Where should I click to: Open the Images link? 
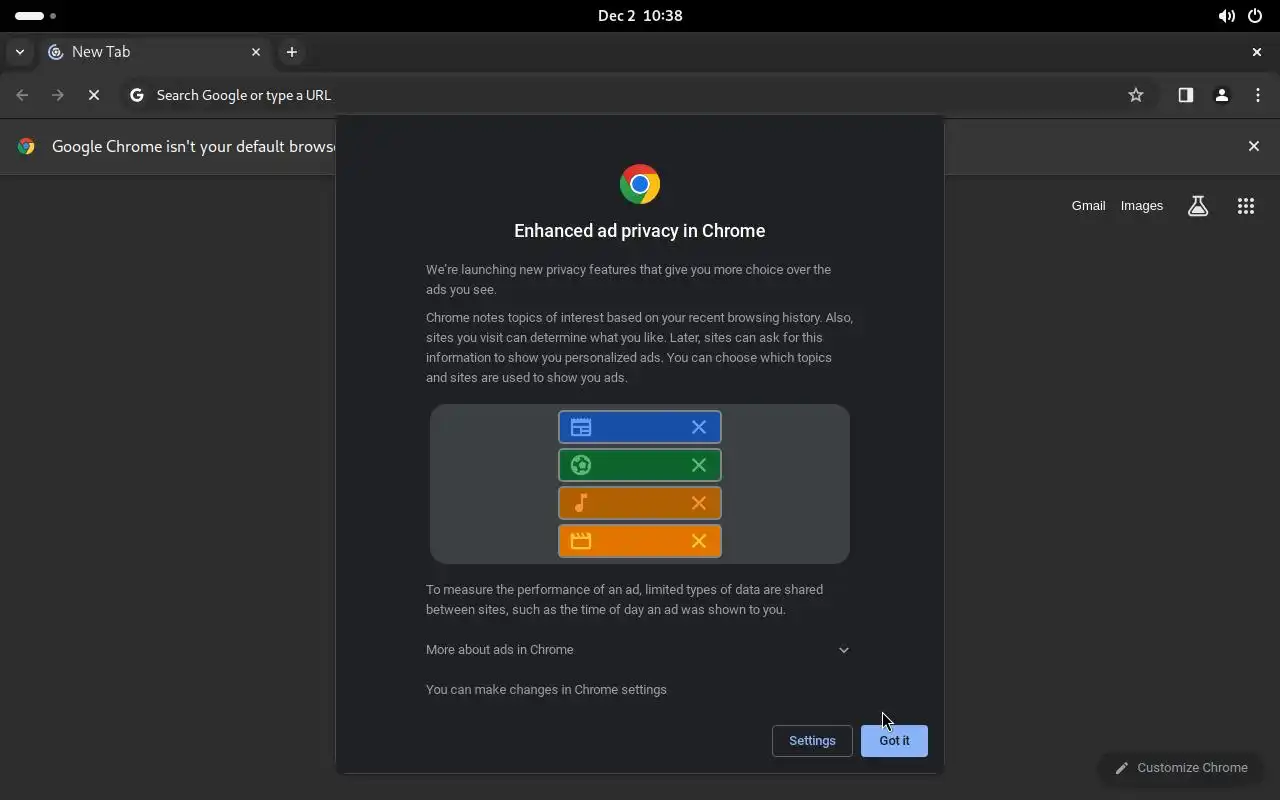(1142, 206)
